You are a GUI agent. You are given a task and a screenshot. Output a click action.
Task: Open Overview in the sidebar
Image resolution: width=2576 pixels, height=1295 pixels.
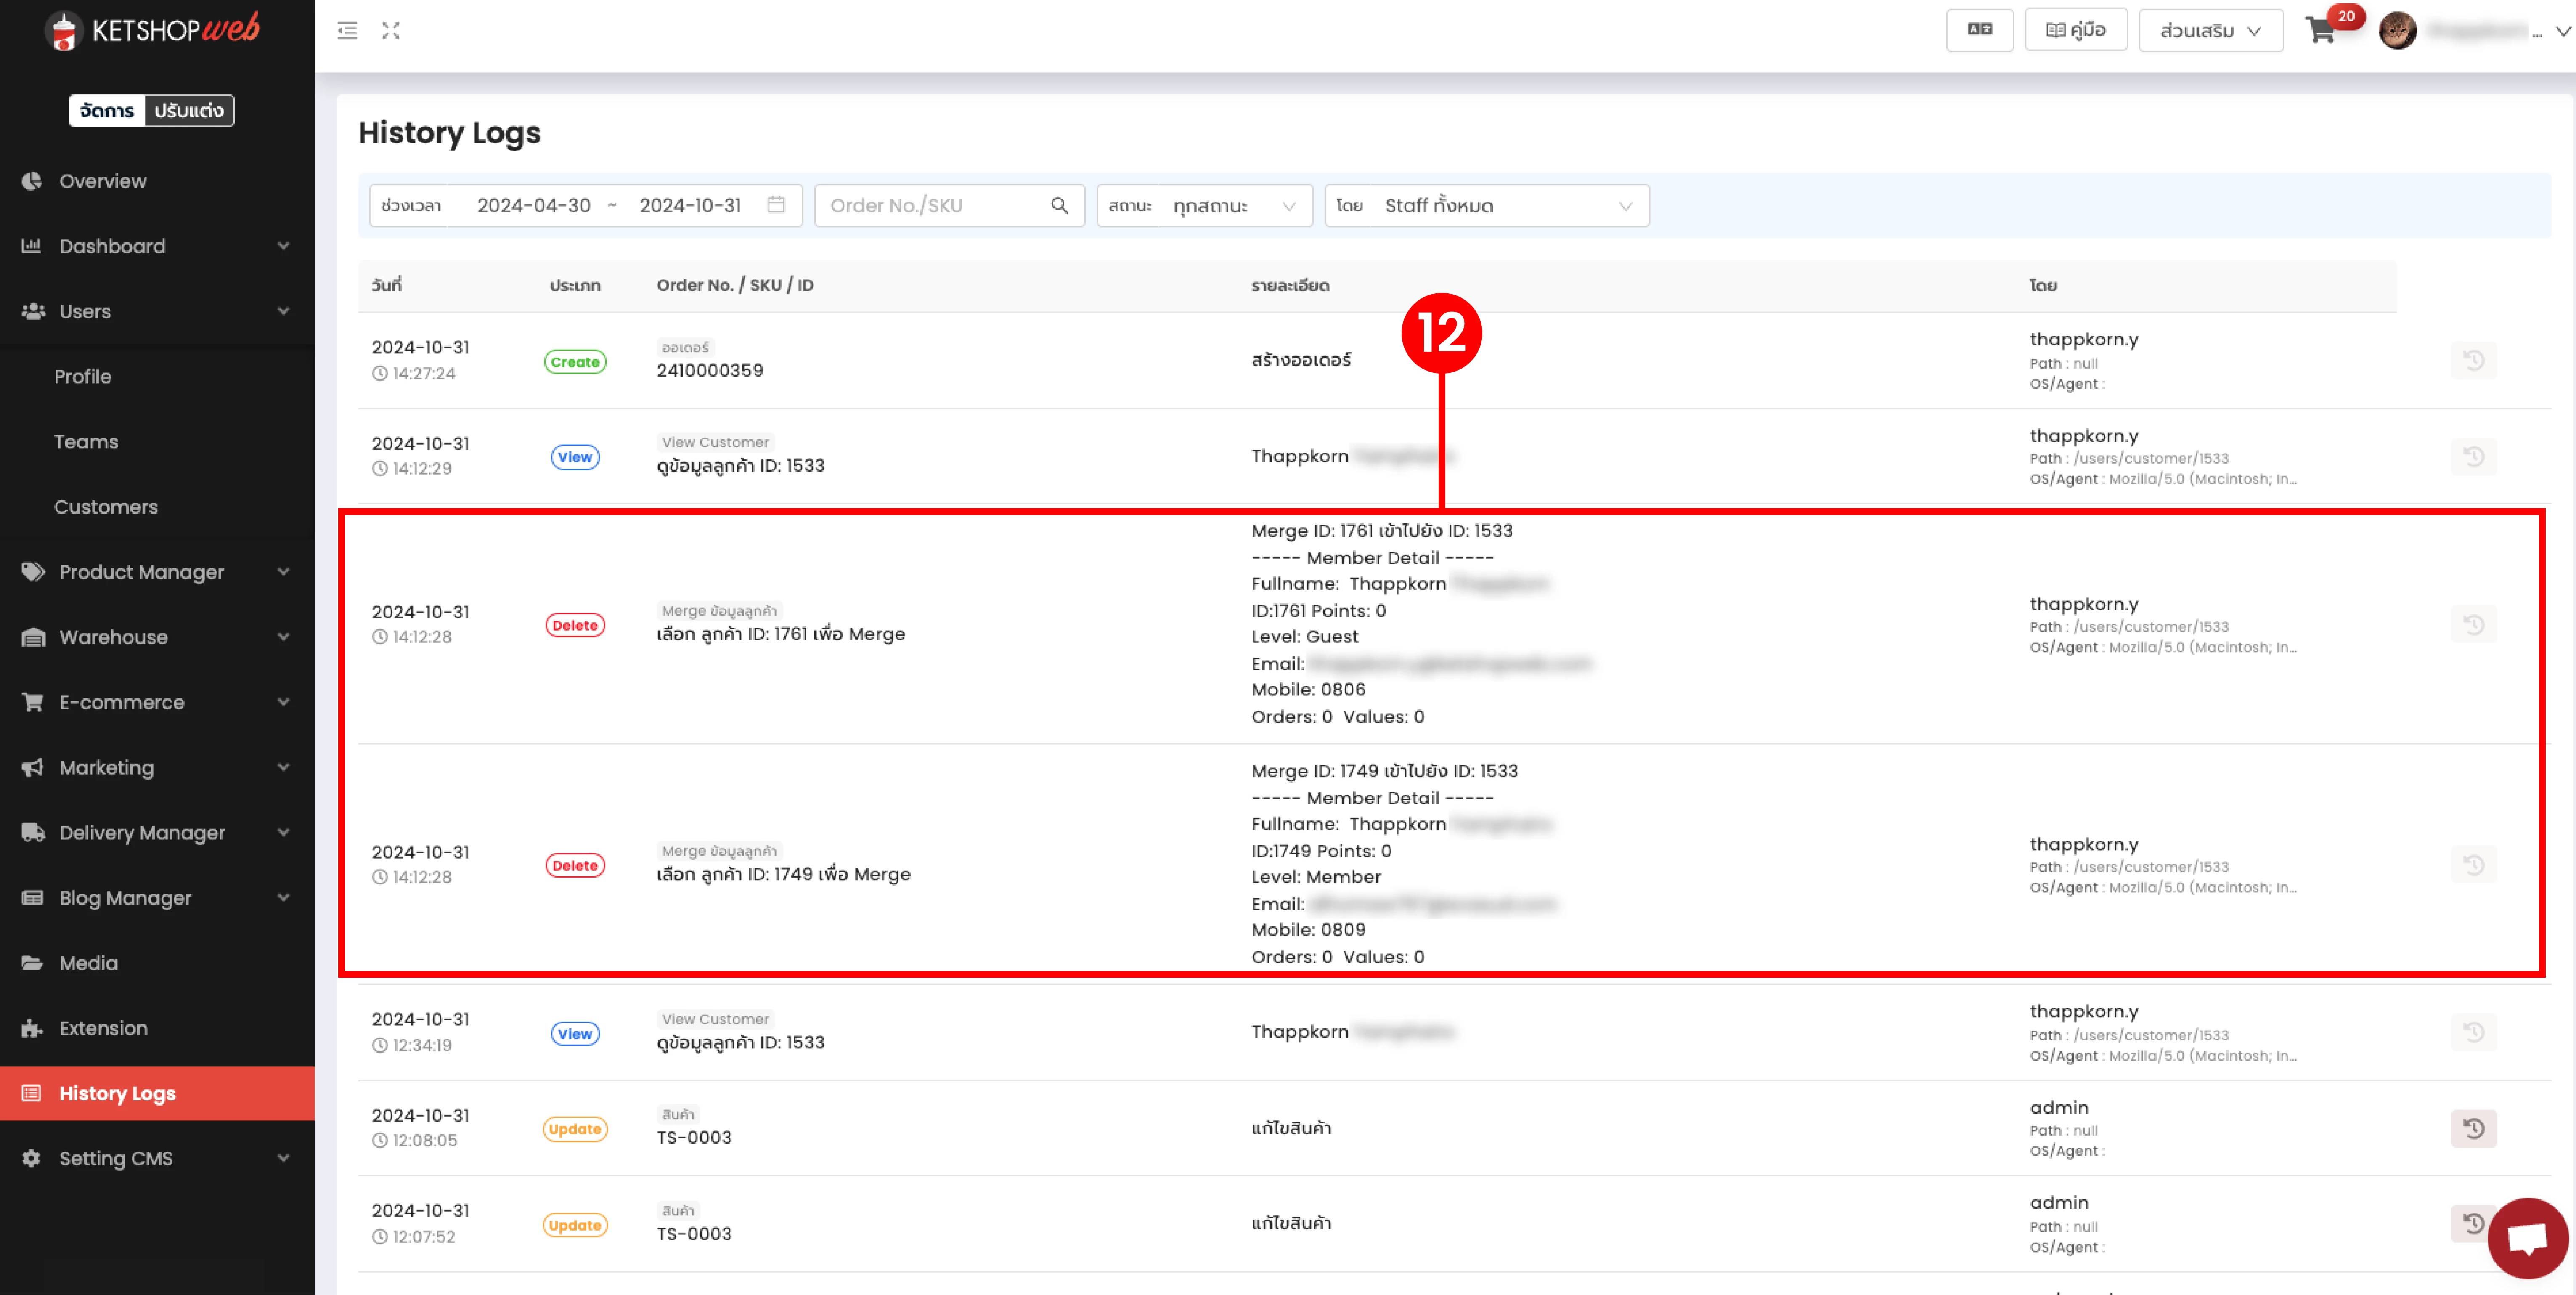(x=157, y=181)
